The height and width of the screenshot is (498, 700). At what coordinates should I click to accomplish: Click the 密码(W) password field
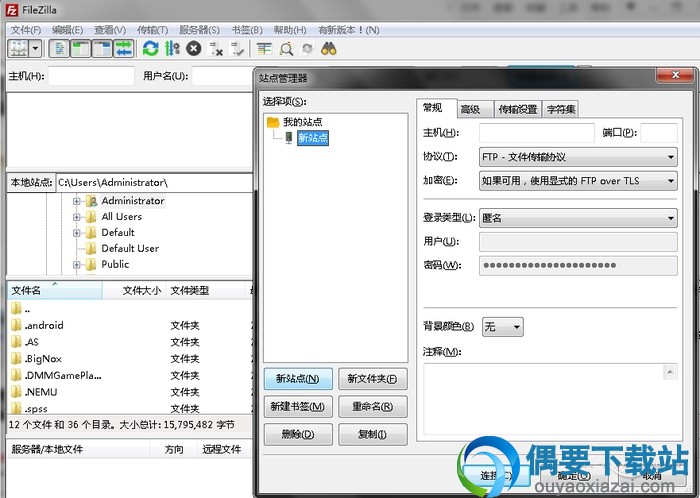(x=578, y=265)
